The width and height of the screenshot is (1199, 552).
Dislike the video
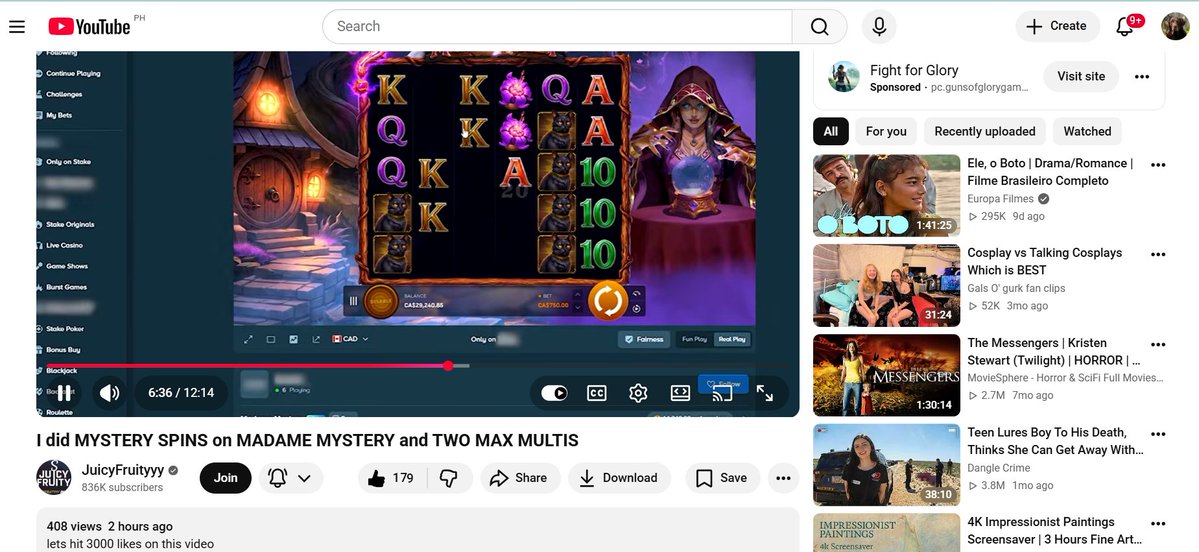coord(449,478)
